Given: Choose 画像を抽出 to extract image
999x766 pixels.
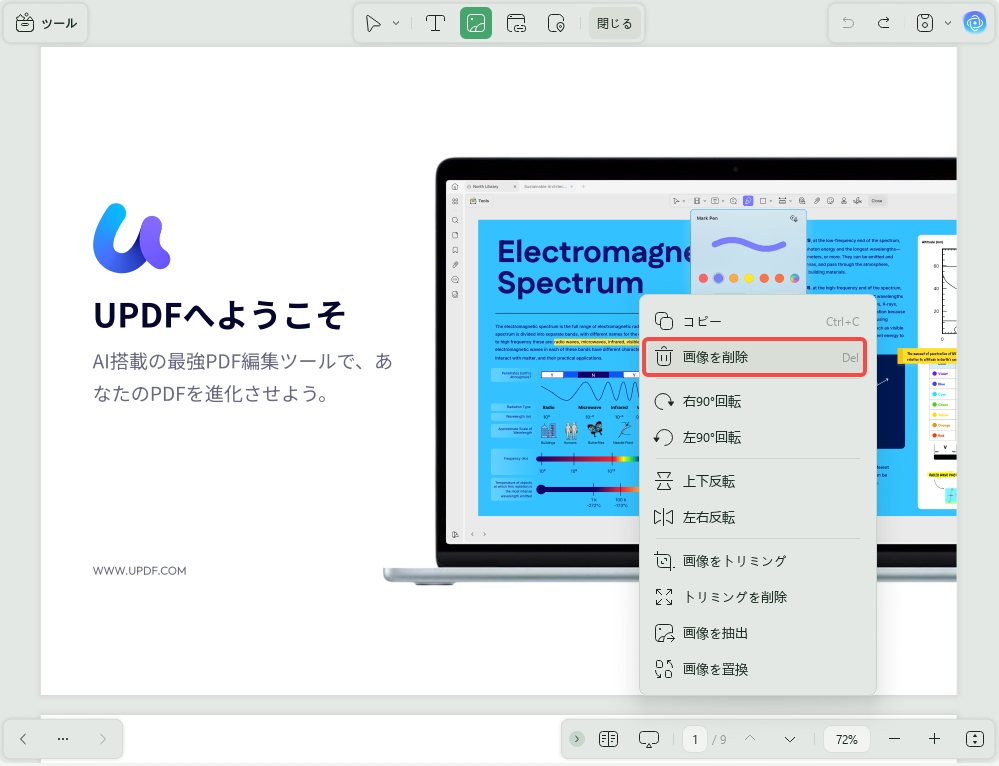Looking at the screenshot, I should coord(757,633).
